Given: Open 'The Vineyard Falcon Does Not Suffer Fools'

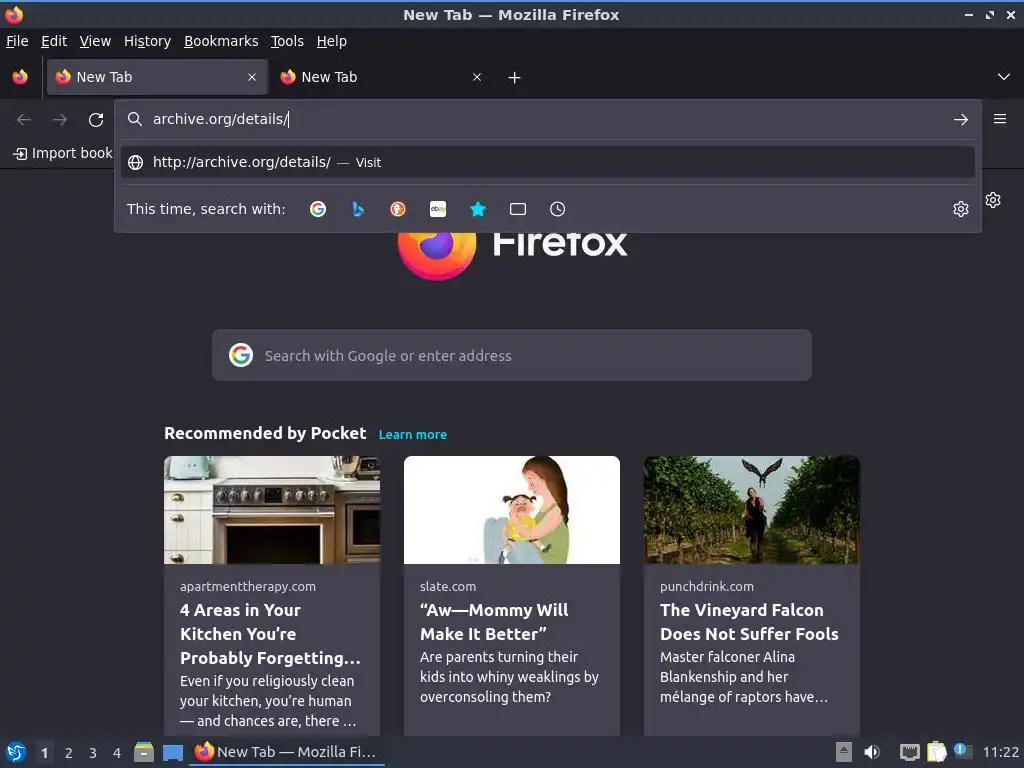Looking at the screenshot, I should (749, 622).
